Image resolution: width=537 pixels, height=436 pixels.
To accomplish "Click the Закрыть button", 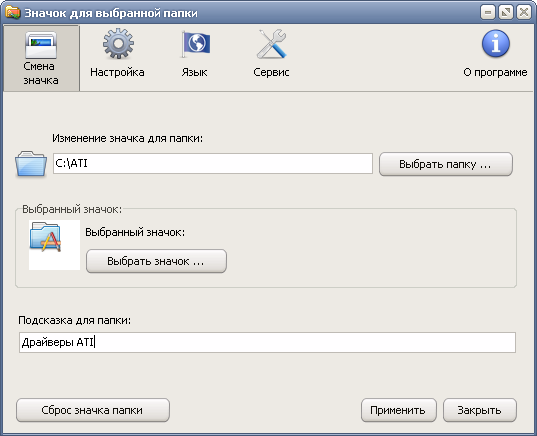I will pyautogui.click(x=479, y=410).
